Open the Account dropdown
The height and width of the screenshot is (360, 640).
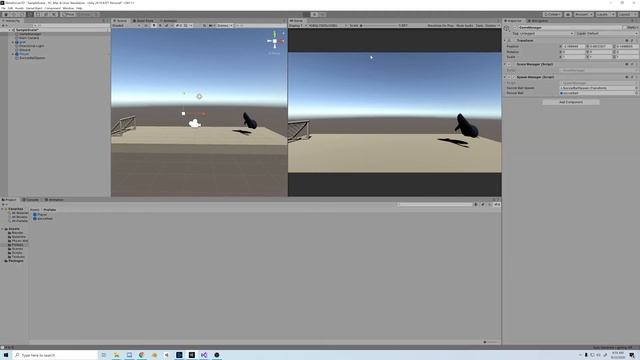[x=583, y=14]
